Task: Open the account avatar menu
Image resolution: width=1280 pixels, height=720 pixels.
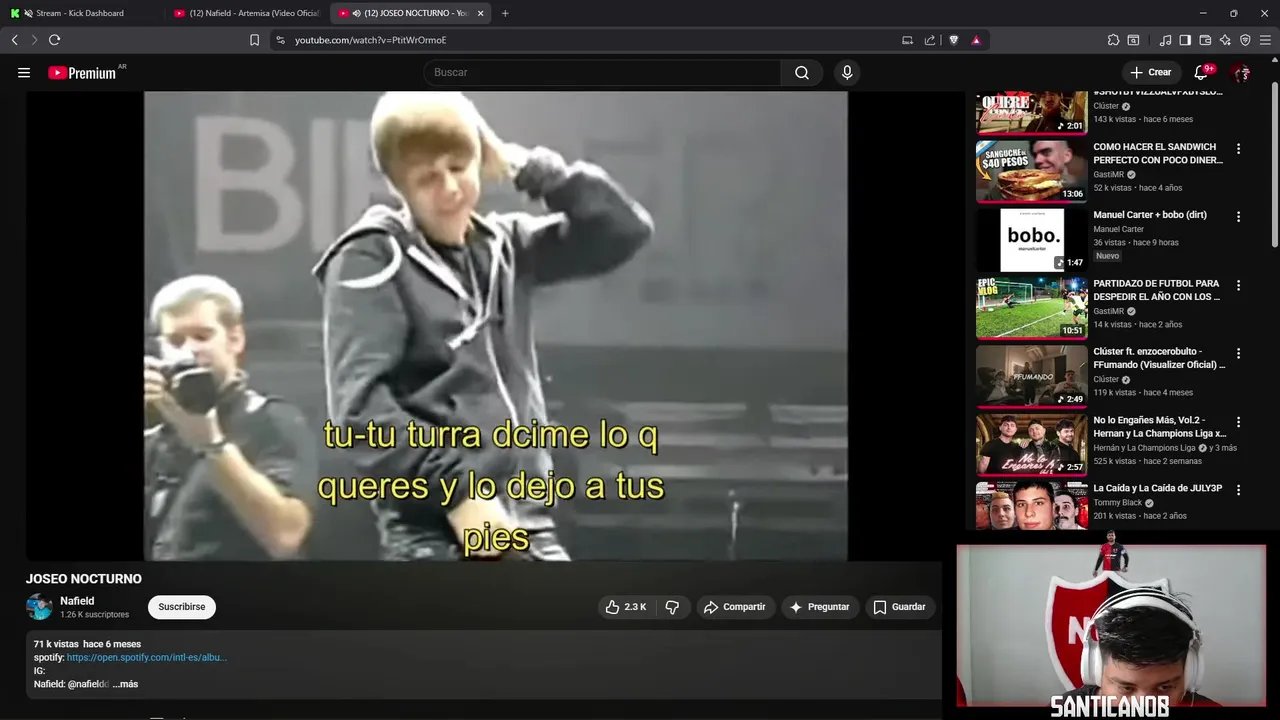Action: click(x=1241, y=72)
